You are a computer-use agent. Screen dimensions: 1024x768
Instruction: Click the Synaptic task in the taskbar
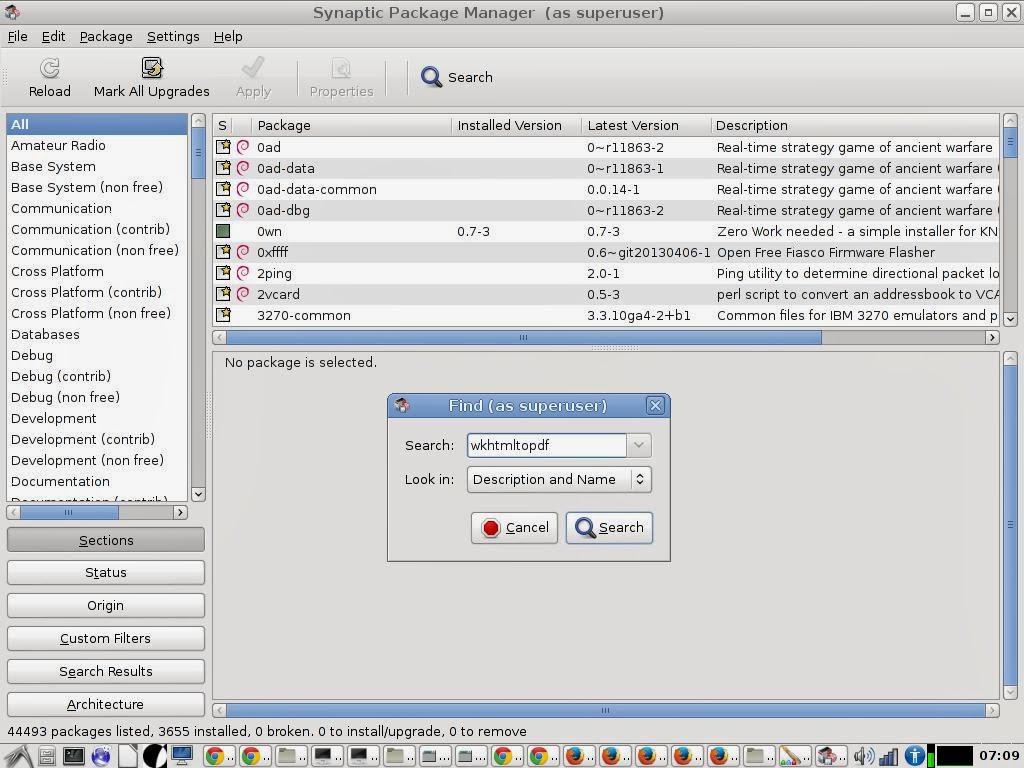[x=829, y=756]
